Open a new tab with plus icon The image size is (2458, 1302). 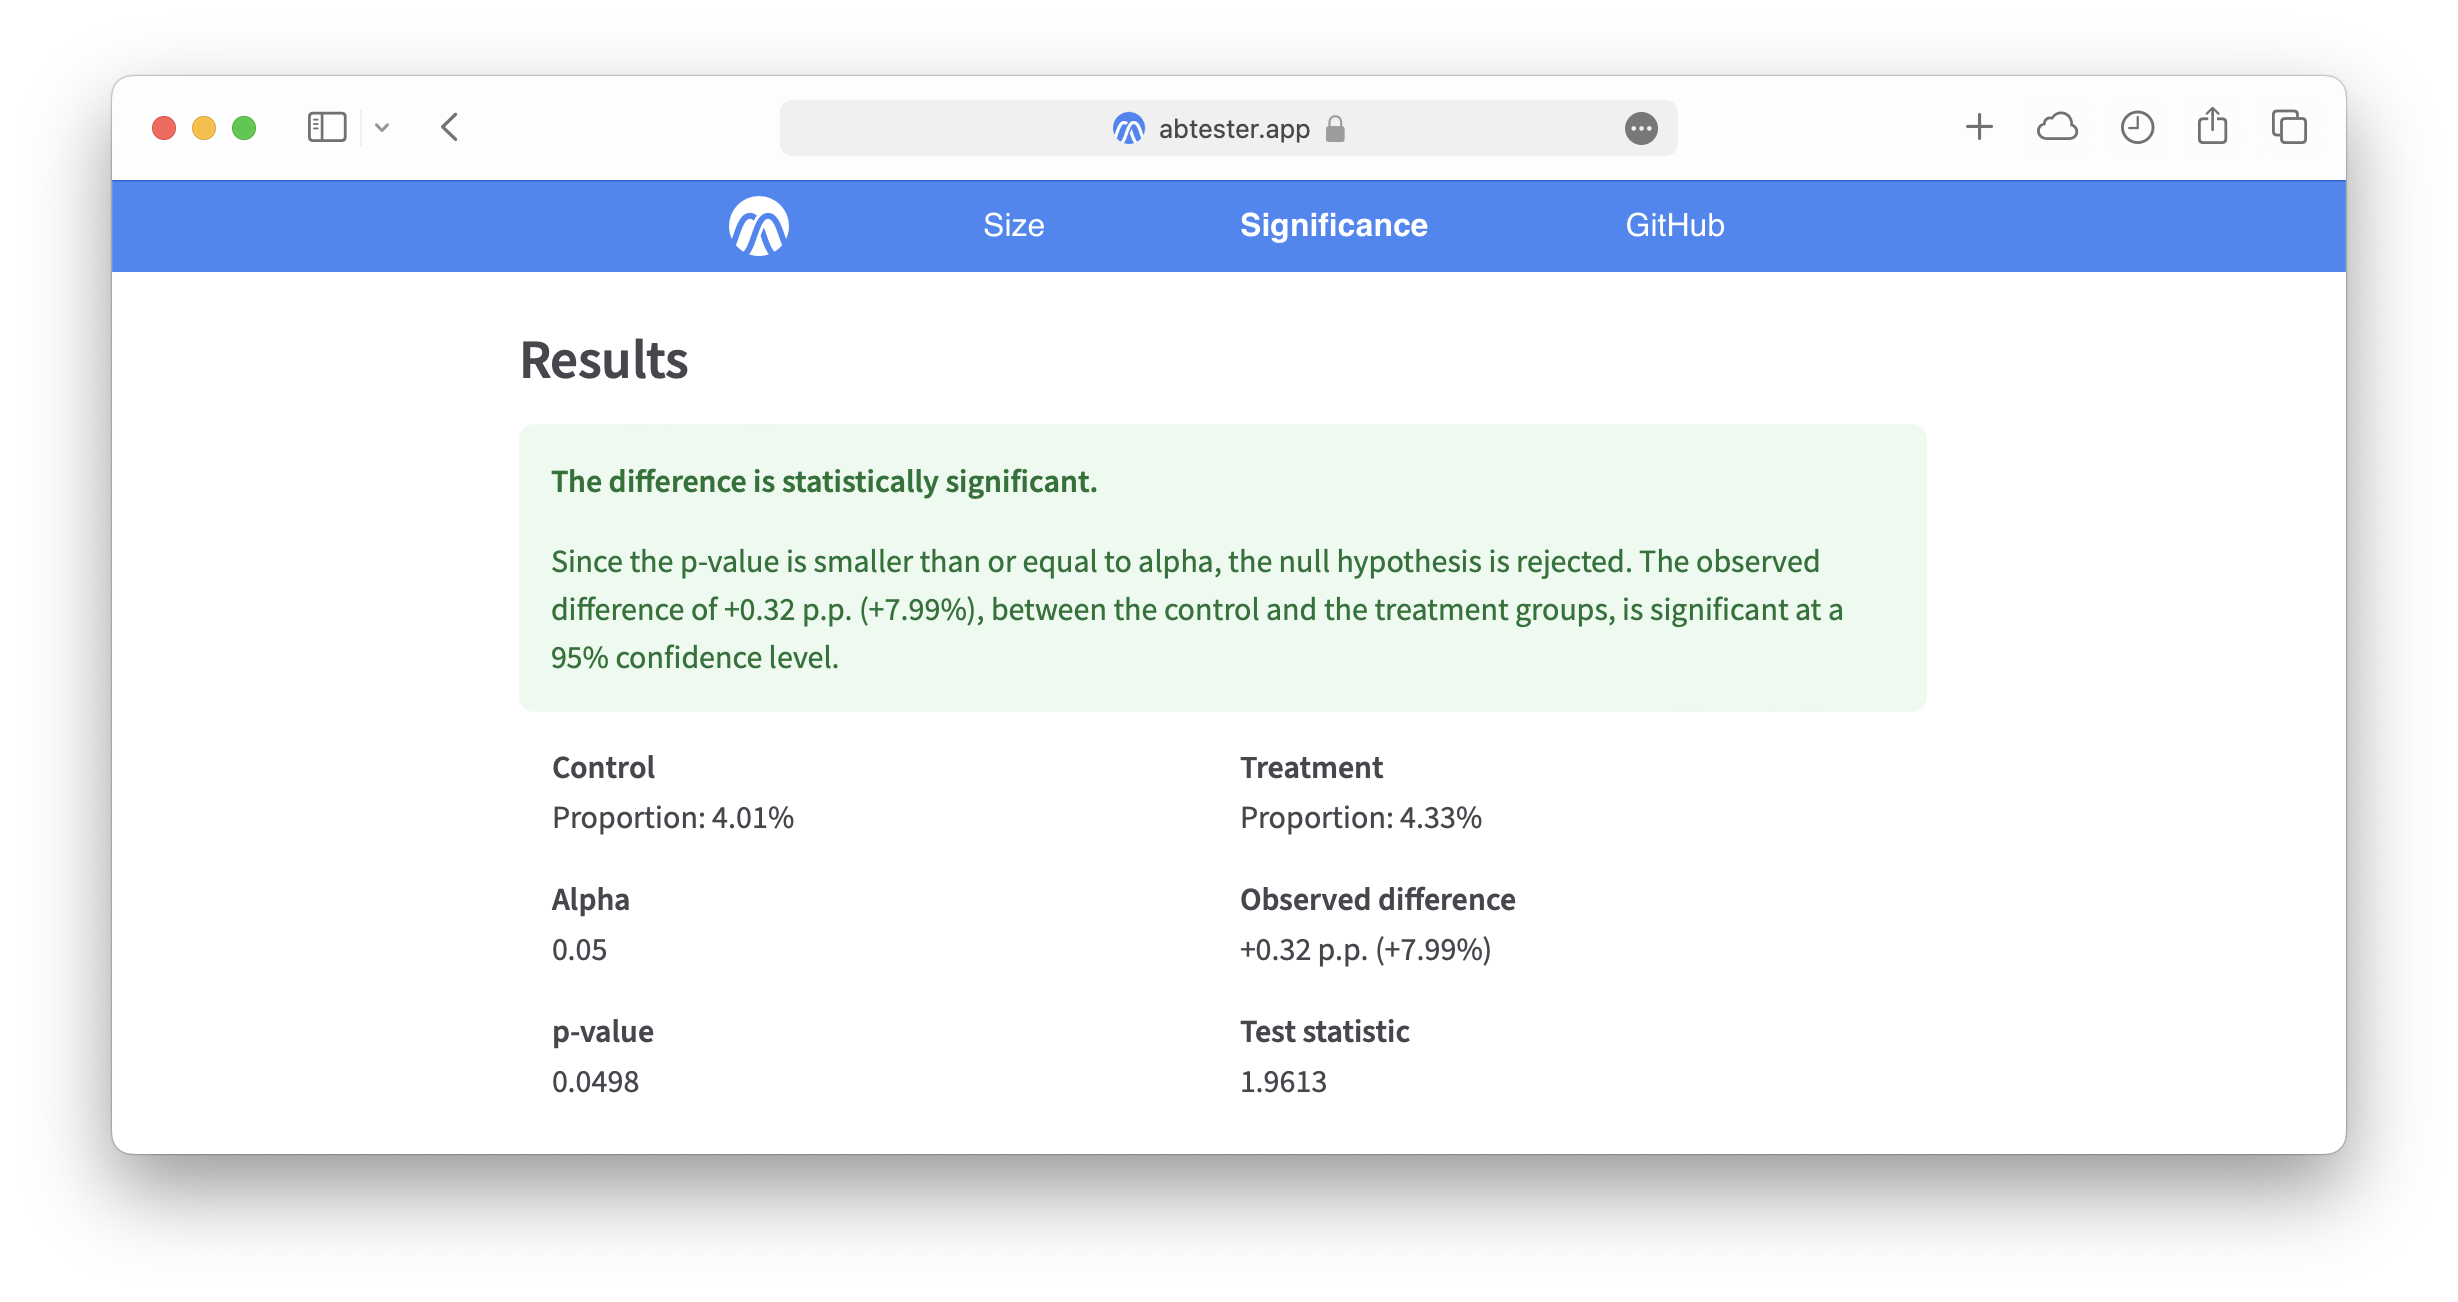click(1978, 128)
